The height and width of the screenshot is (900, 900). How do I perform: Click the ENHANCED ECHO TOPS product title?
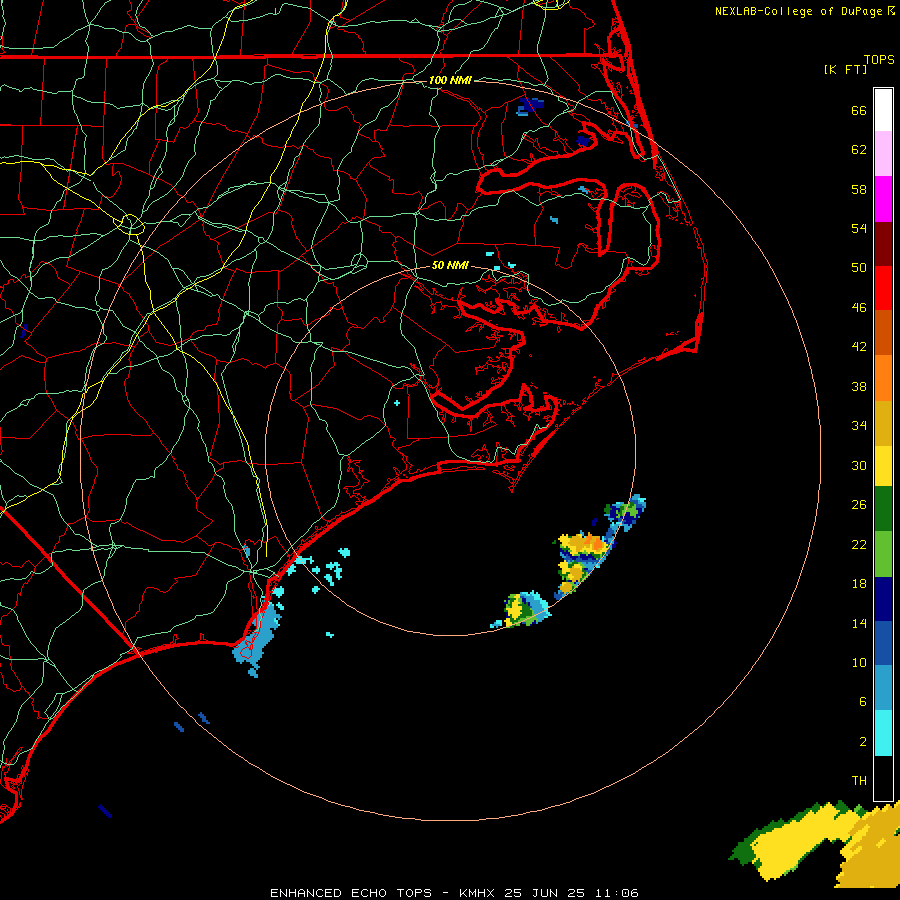tap(351, 893)
